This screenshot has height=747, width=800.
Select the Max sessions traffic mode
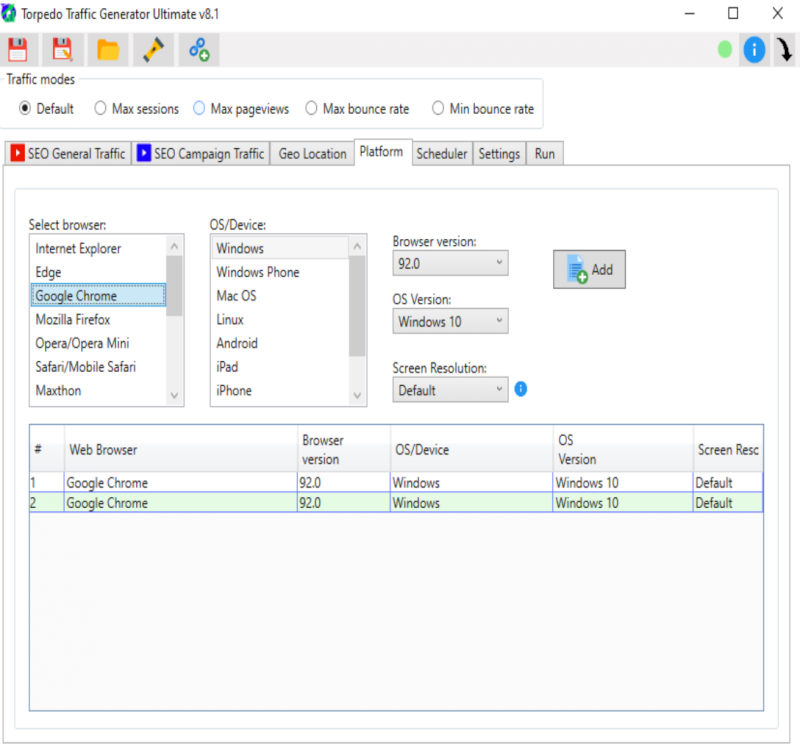point(101,108)
